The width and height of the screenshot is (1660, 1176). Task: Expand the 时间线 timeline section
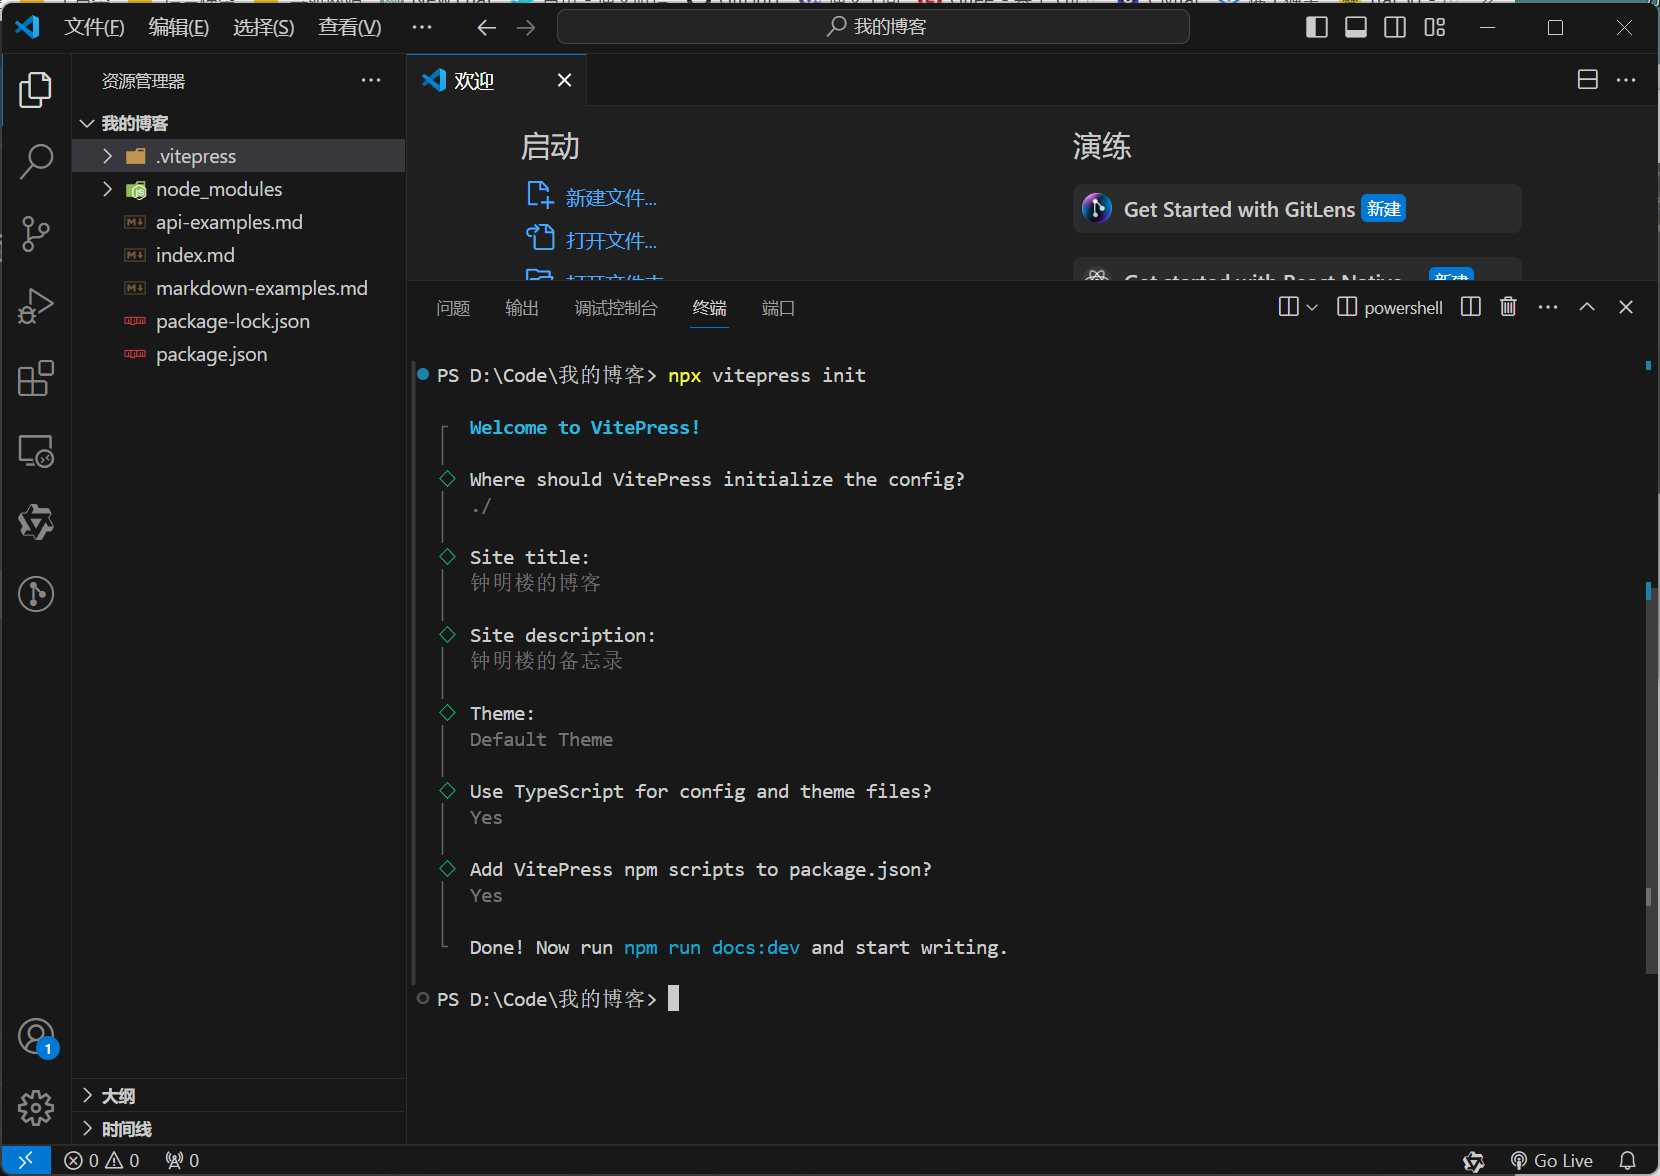pyautogui.click(x=238, y=1129)
